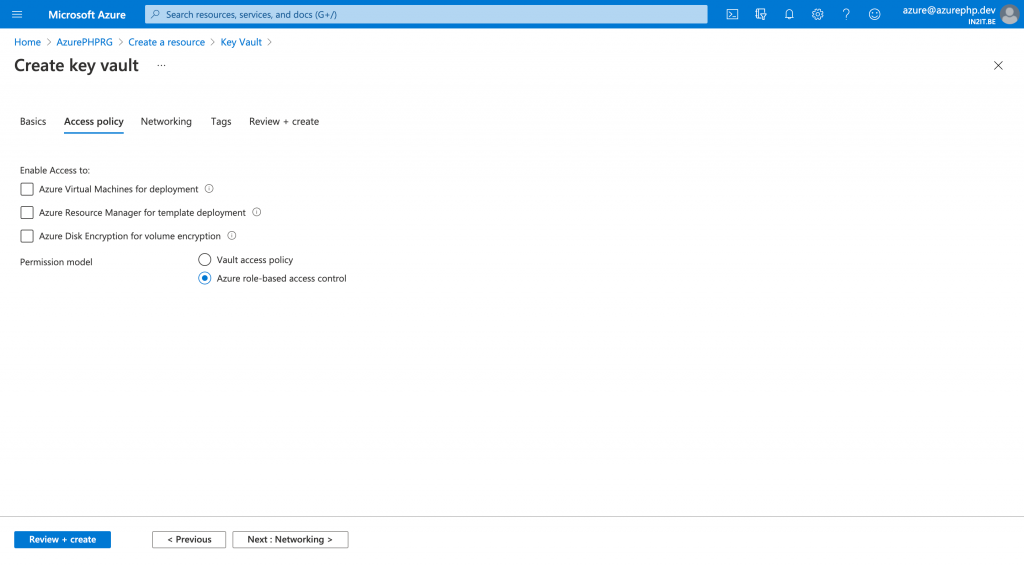The width and height of the screenshot is (1024, 566).
Task: Click Microsoft Azure portal title
Action: [x=87, y=14]
